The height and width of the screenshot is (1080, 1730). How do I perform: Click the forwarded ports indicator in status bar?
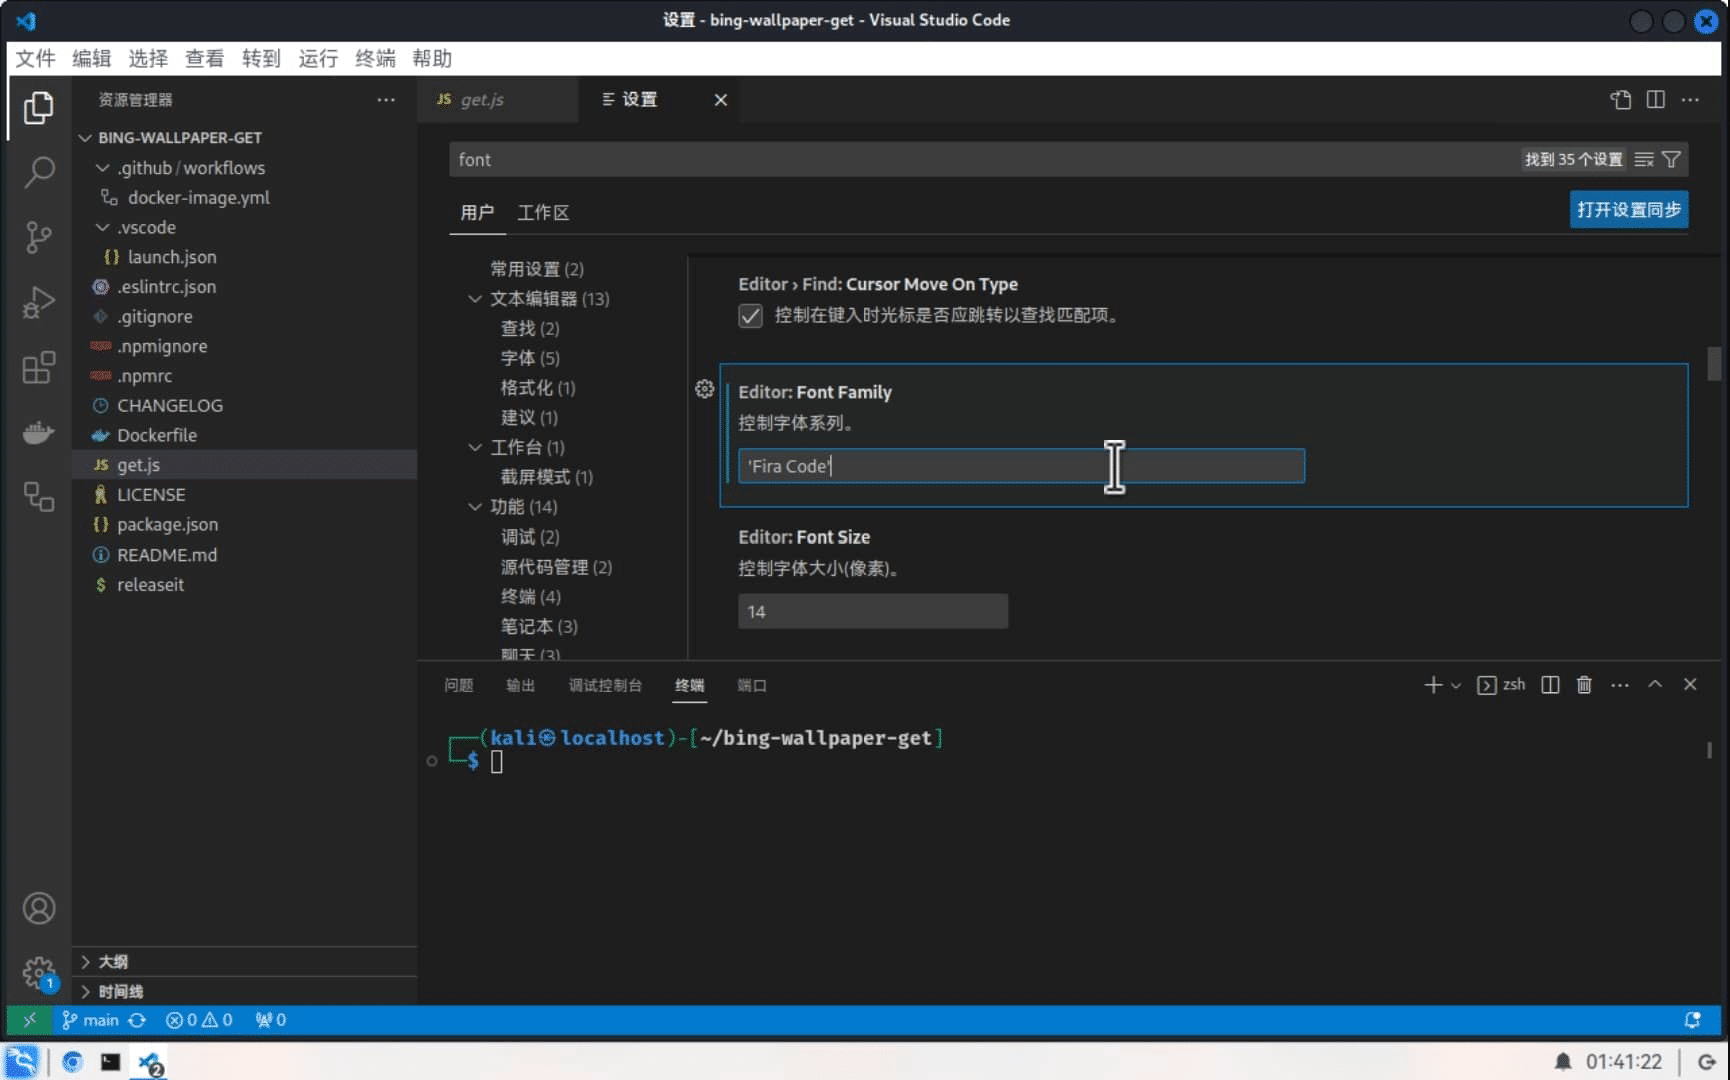[x=270, y=1019]
